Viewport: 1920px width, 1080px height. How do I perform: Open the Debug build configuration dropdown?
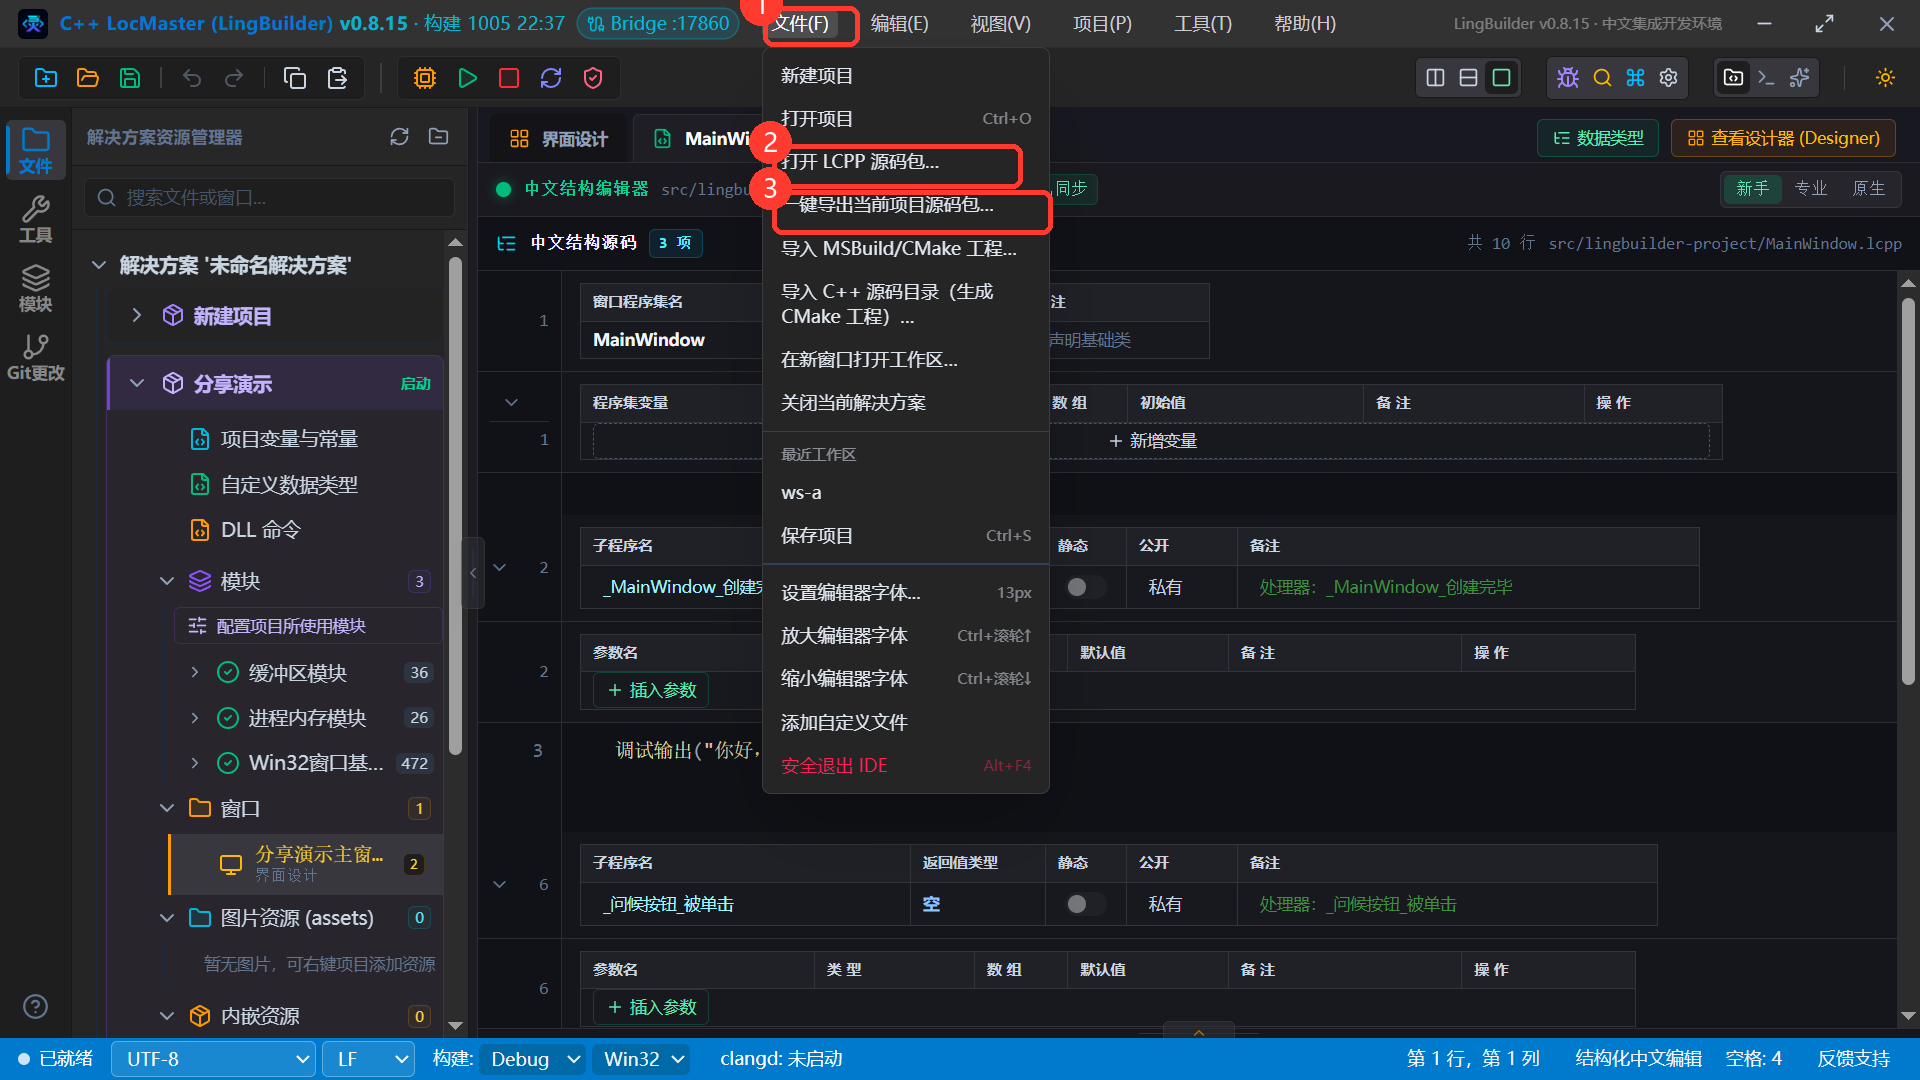click(x=533, y=1059)
